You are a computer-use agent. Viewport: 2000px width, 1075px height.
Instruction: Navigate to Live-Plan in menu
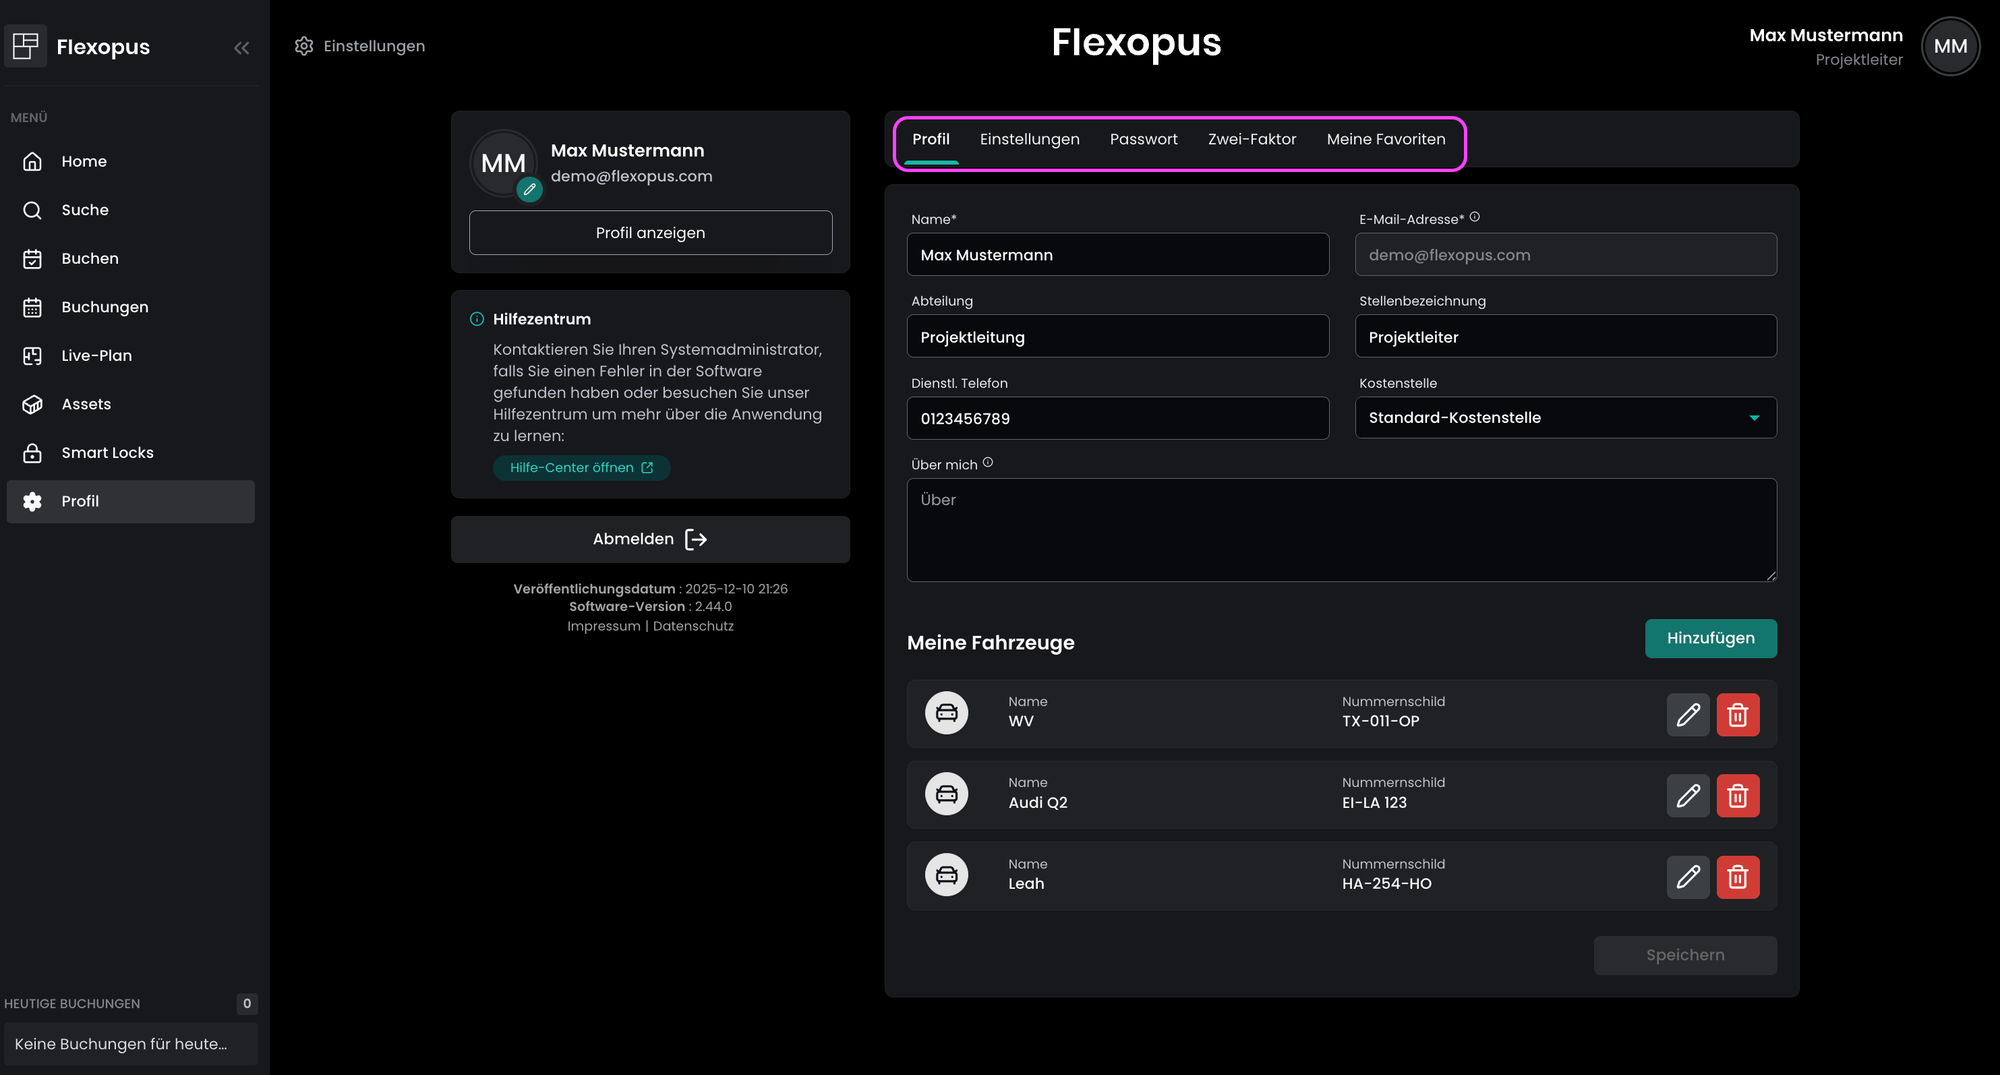coord(96,356)
